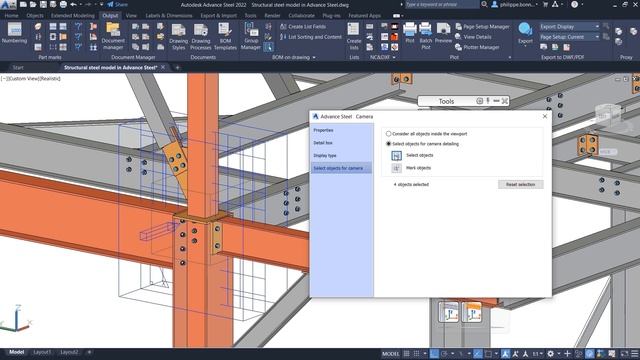Screen dimensions: 640x360
Task: Click Create List Fields
Action: pos(303,27)
